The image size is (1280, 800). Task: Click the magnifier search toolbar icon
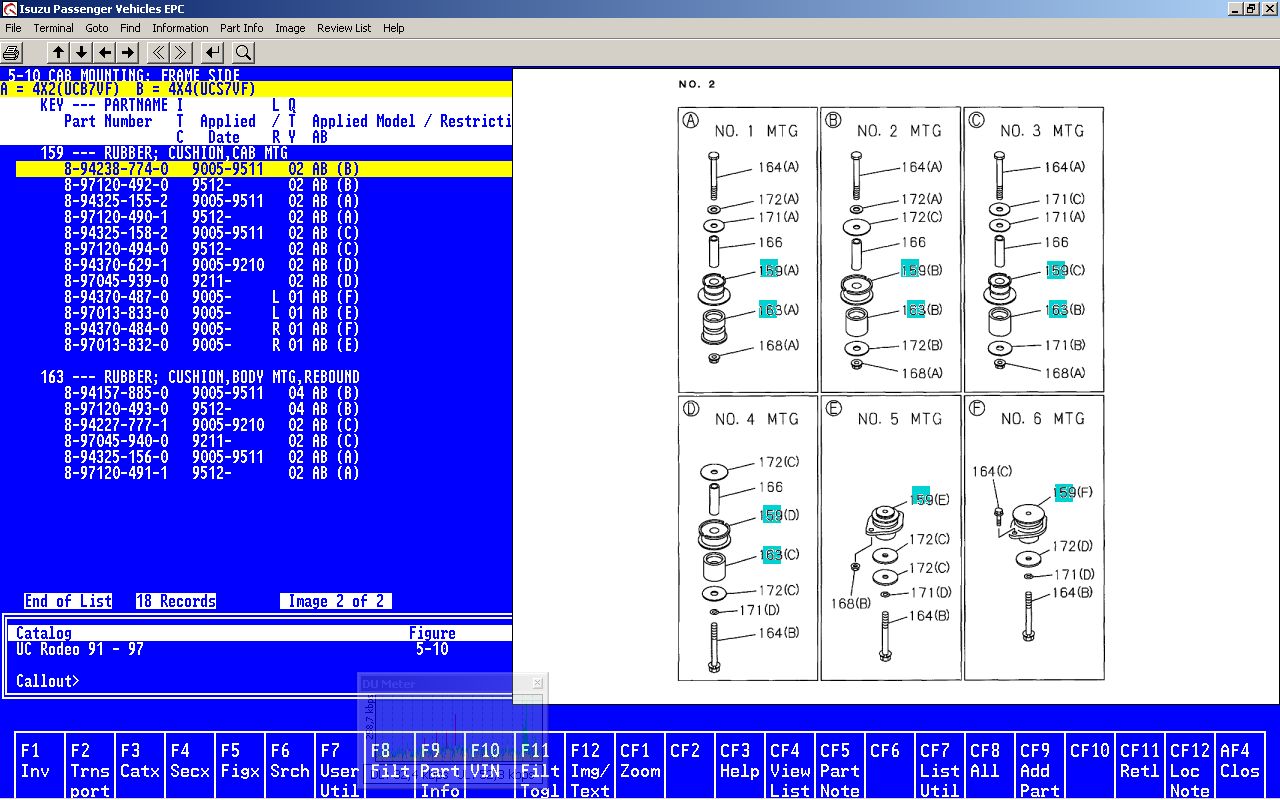click(x=243, y=52)
